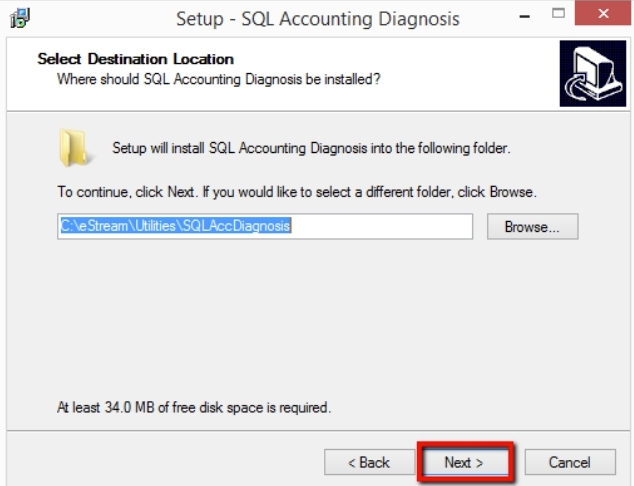Click the highlighted C:\eStream destination path text
Image resolution: width=634 pixels, height=486 pixels.
pyautogui.click(x=175, y=227)
